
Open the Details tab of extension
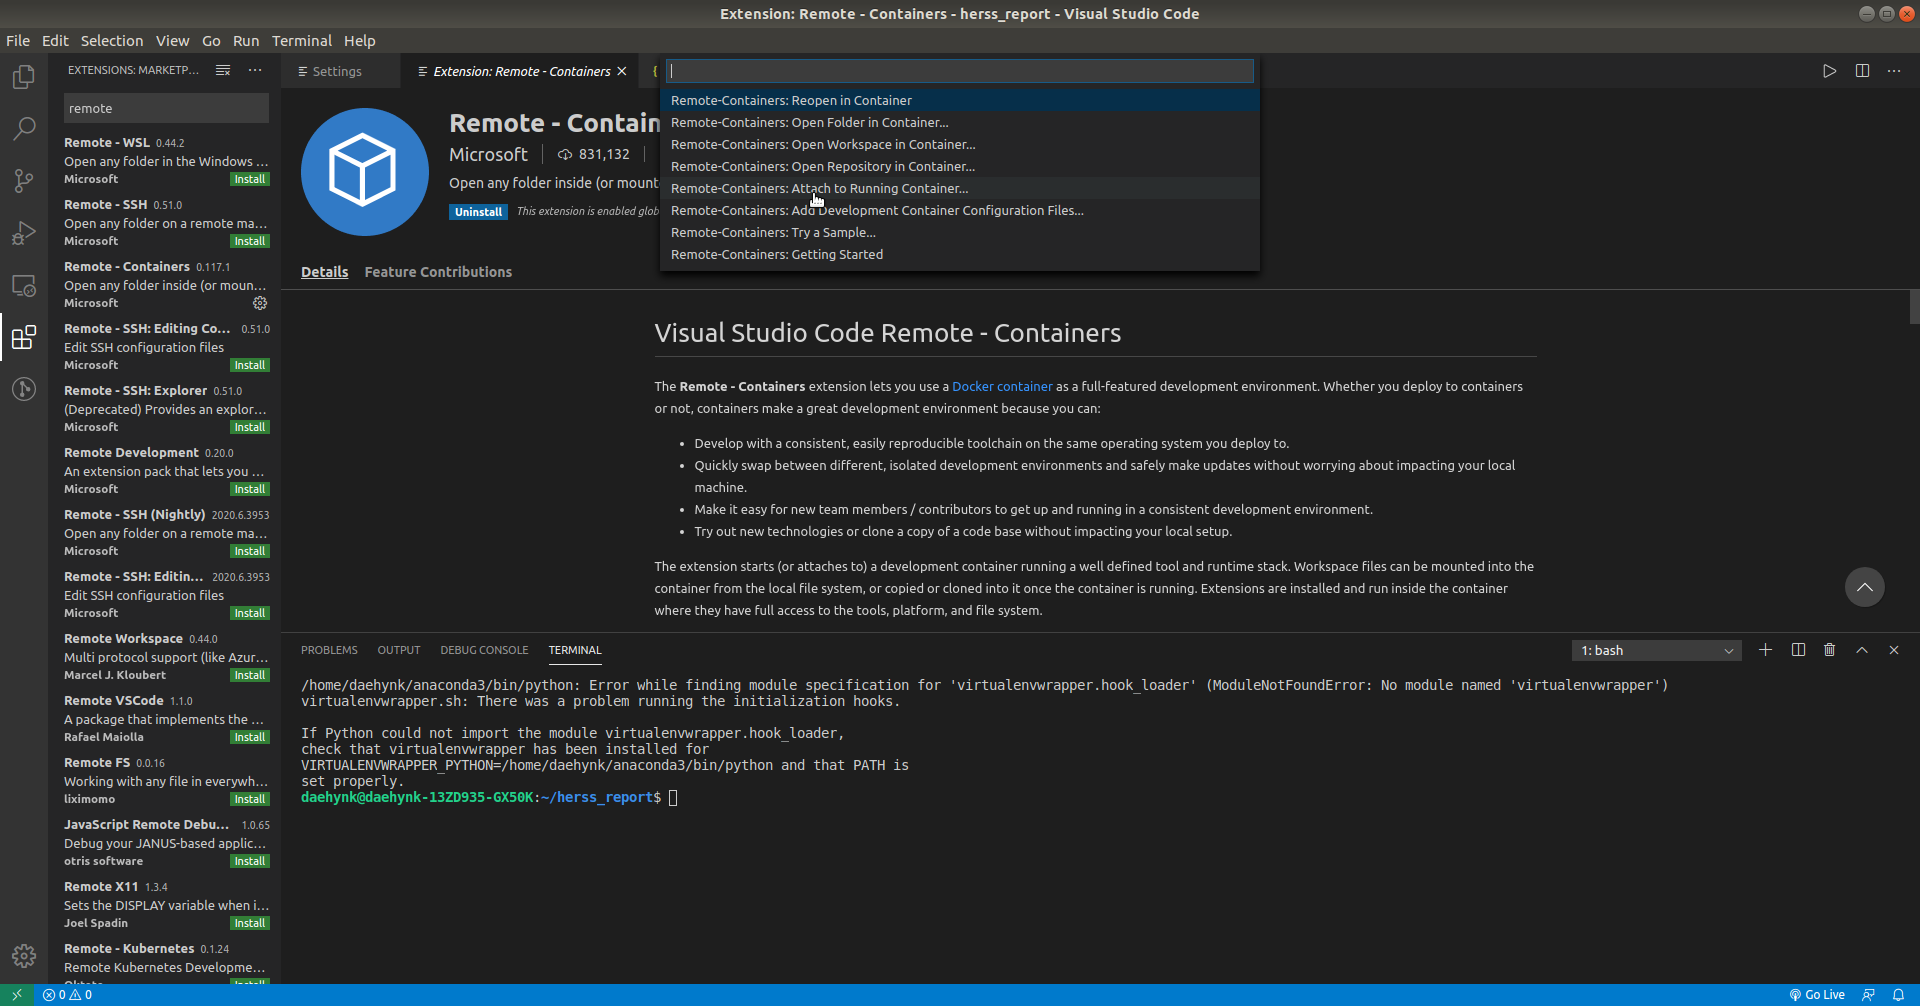pos(325,272)
